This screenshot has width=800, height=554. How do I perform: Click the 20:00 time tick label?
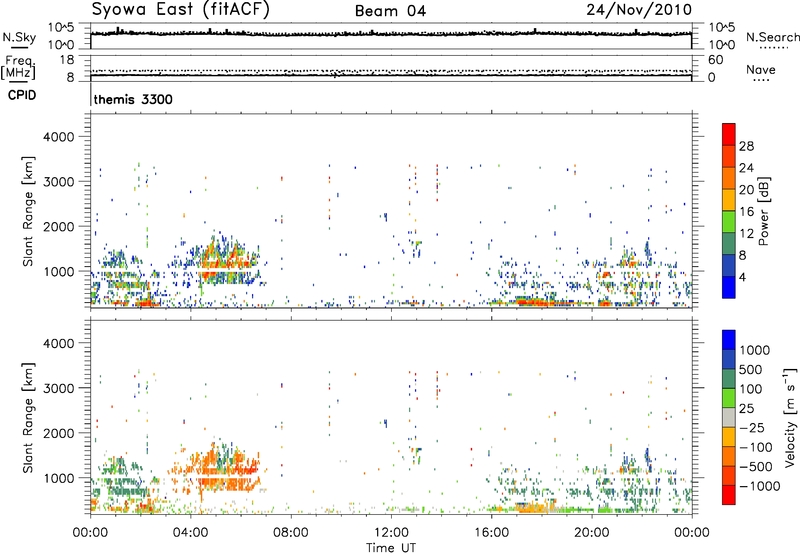click(x=591, y=533)
